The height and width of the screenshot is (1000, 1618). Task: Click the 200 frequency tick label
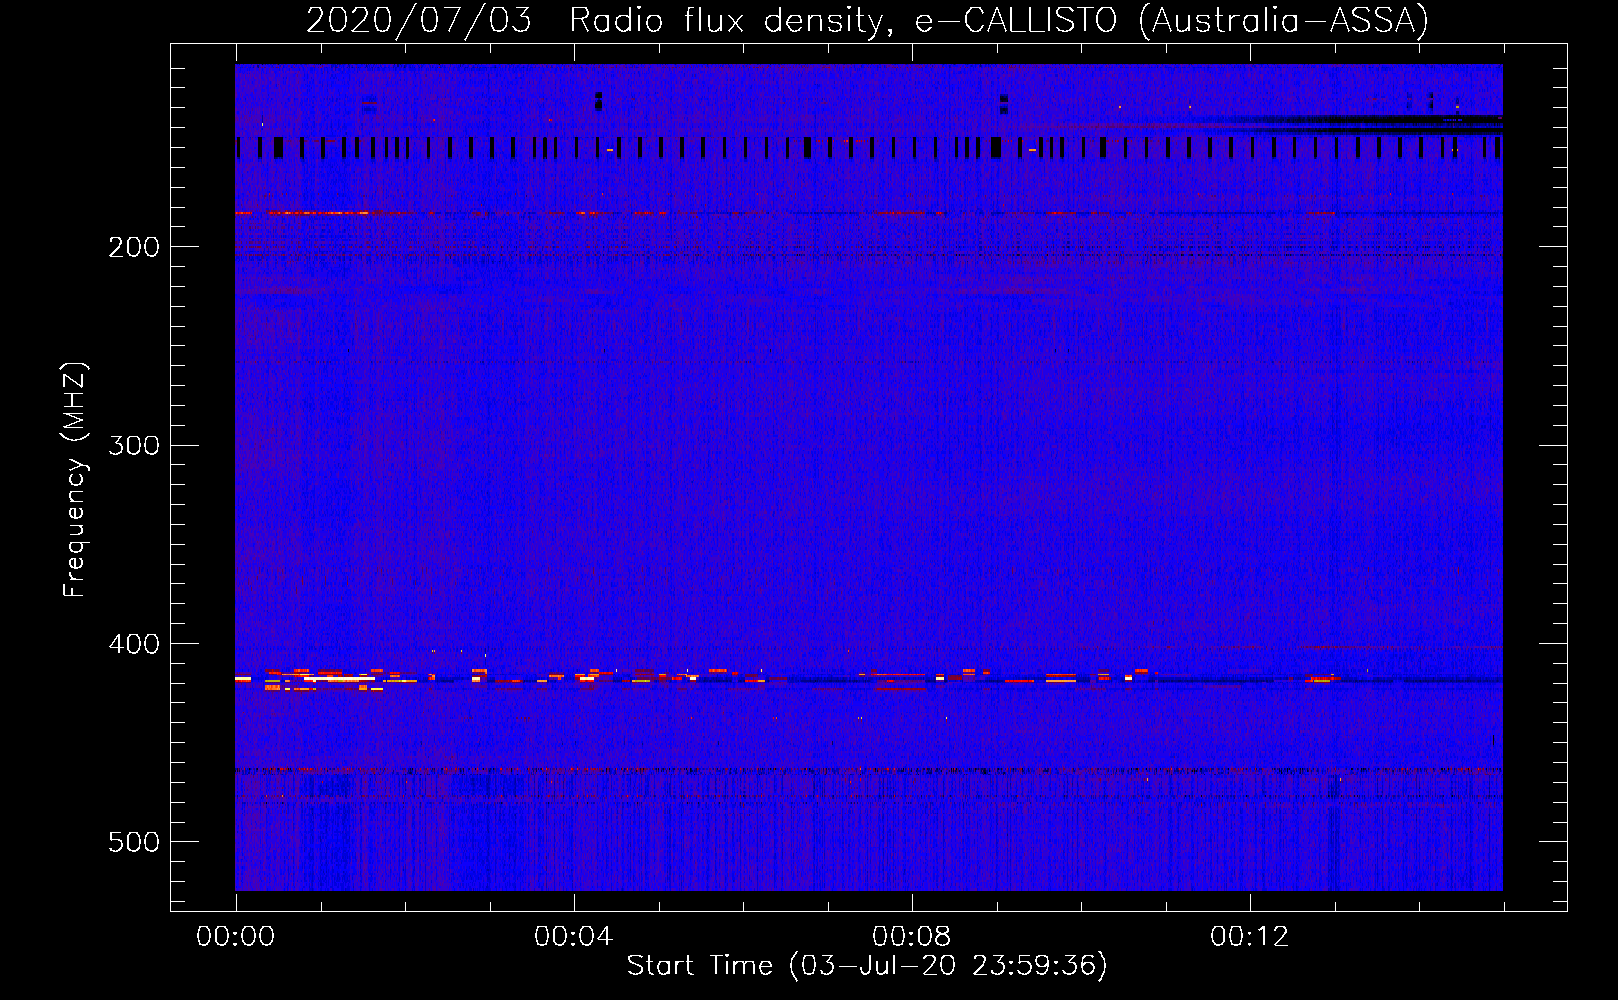[134, 247]
